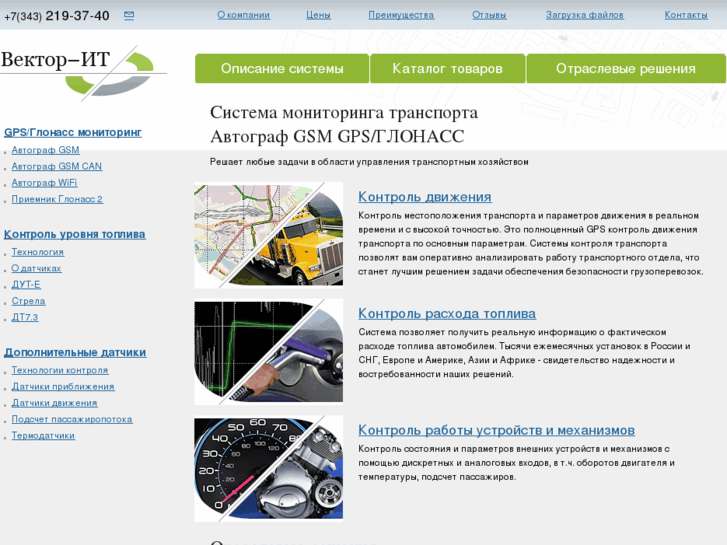The width and height of the screenshot is (727, 545).
Task: Open Контроль работы устройств и механизмов link
Action: point(497,430)
